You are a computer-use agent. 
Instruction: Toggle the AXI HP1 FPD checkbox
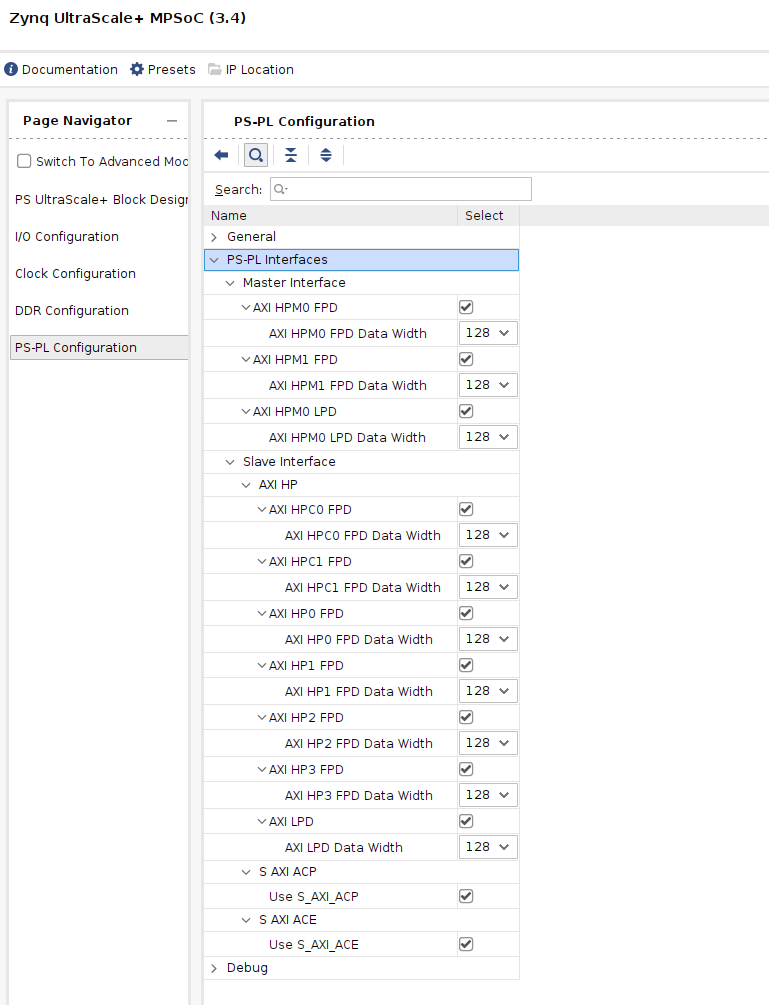click(466, 665)
